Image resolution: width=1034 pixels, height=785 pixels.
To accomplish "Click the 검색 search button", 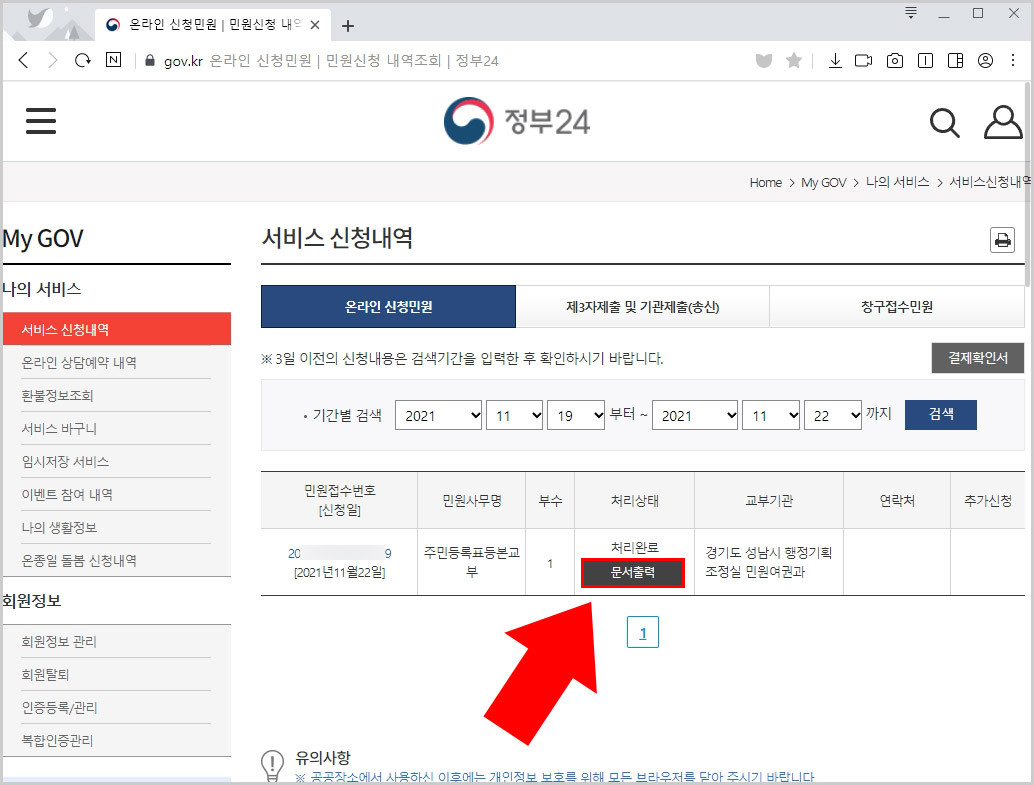I will (x=940, y=415).
